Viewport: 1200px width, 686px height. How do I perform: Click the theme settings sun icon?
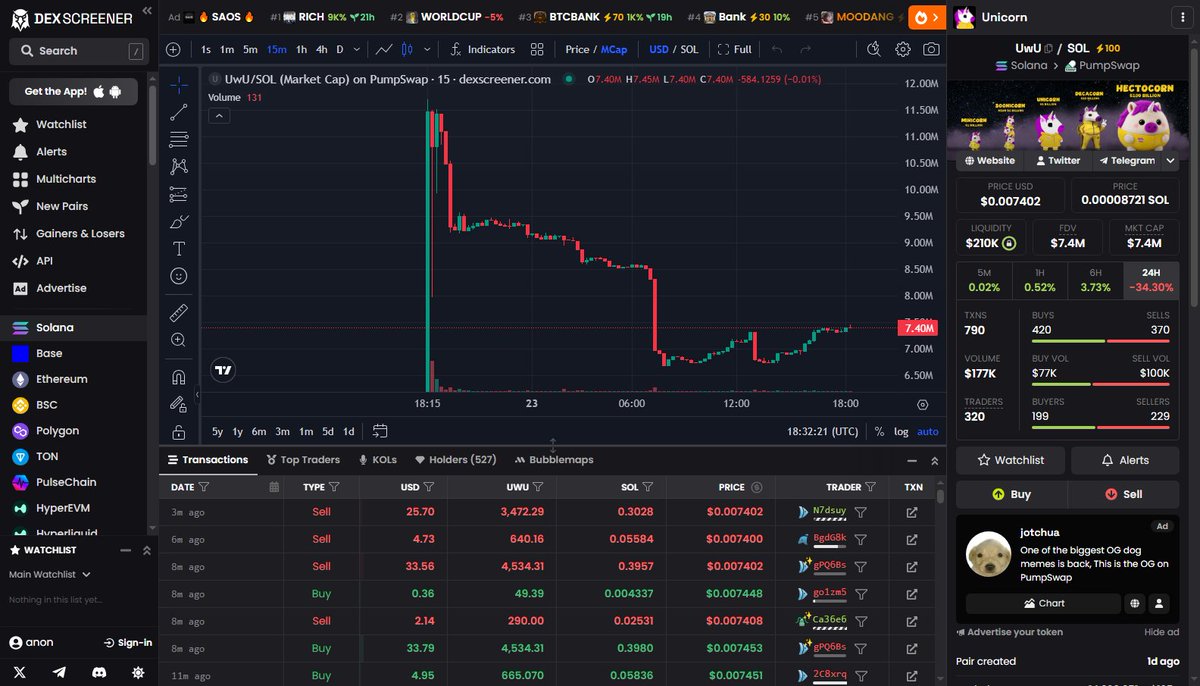137,673
